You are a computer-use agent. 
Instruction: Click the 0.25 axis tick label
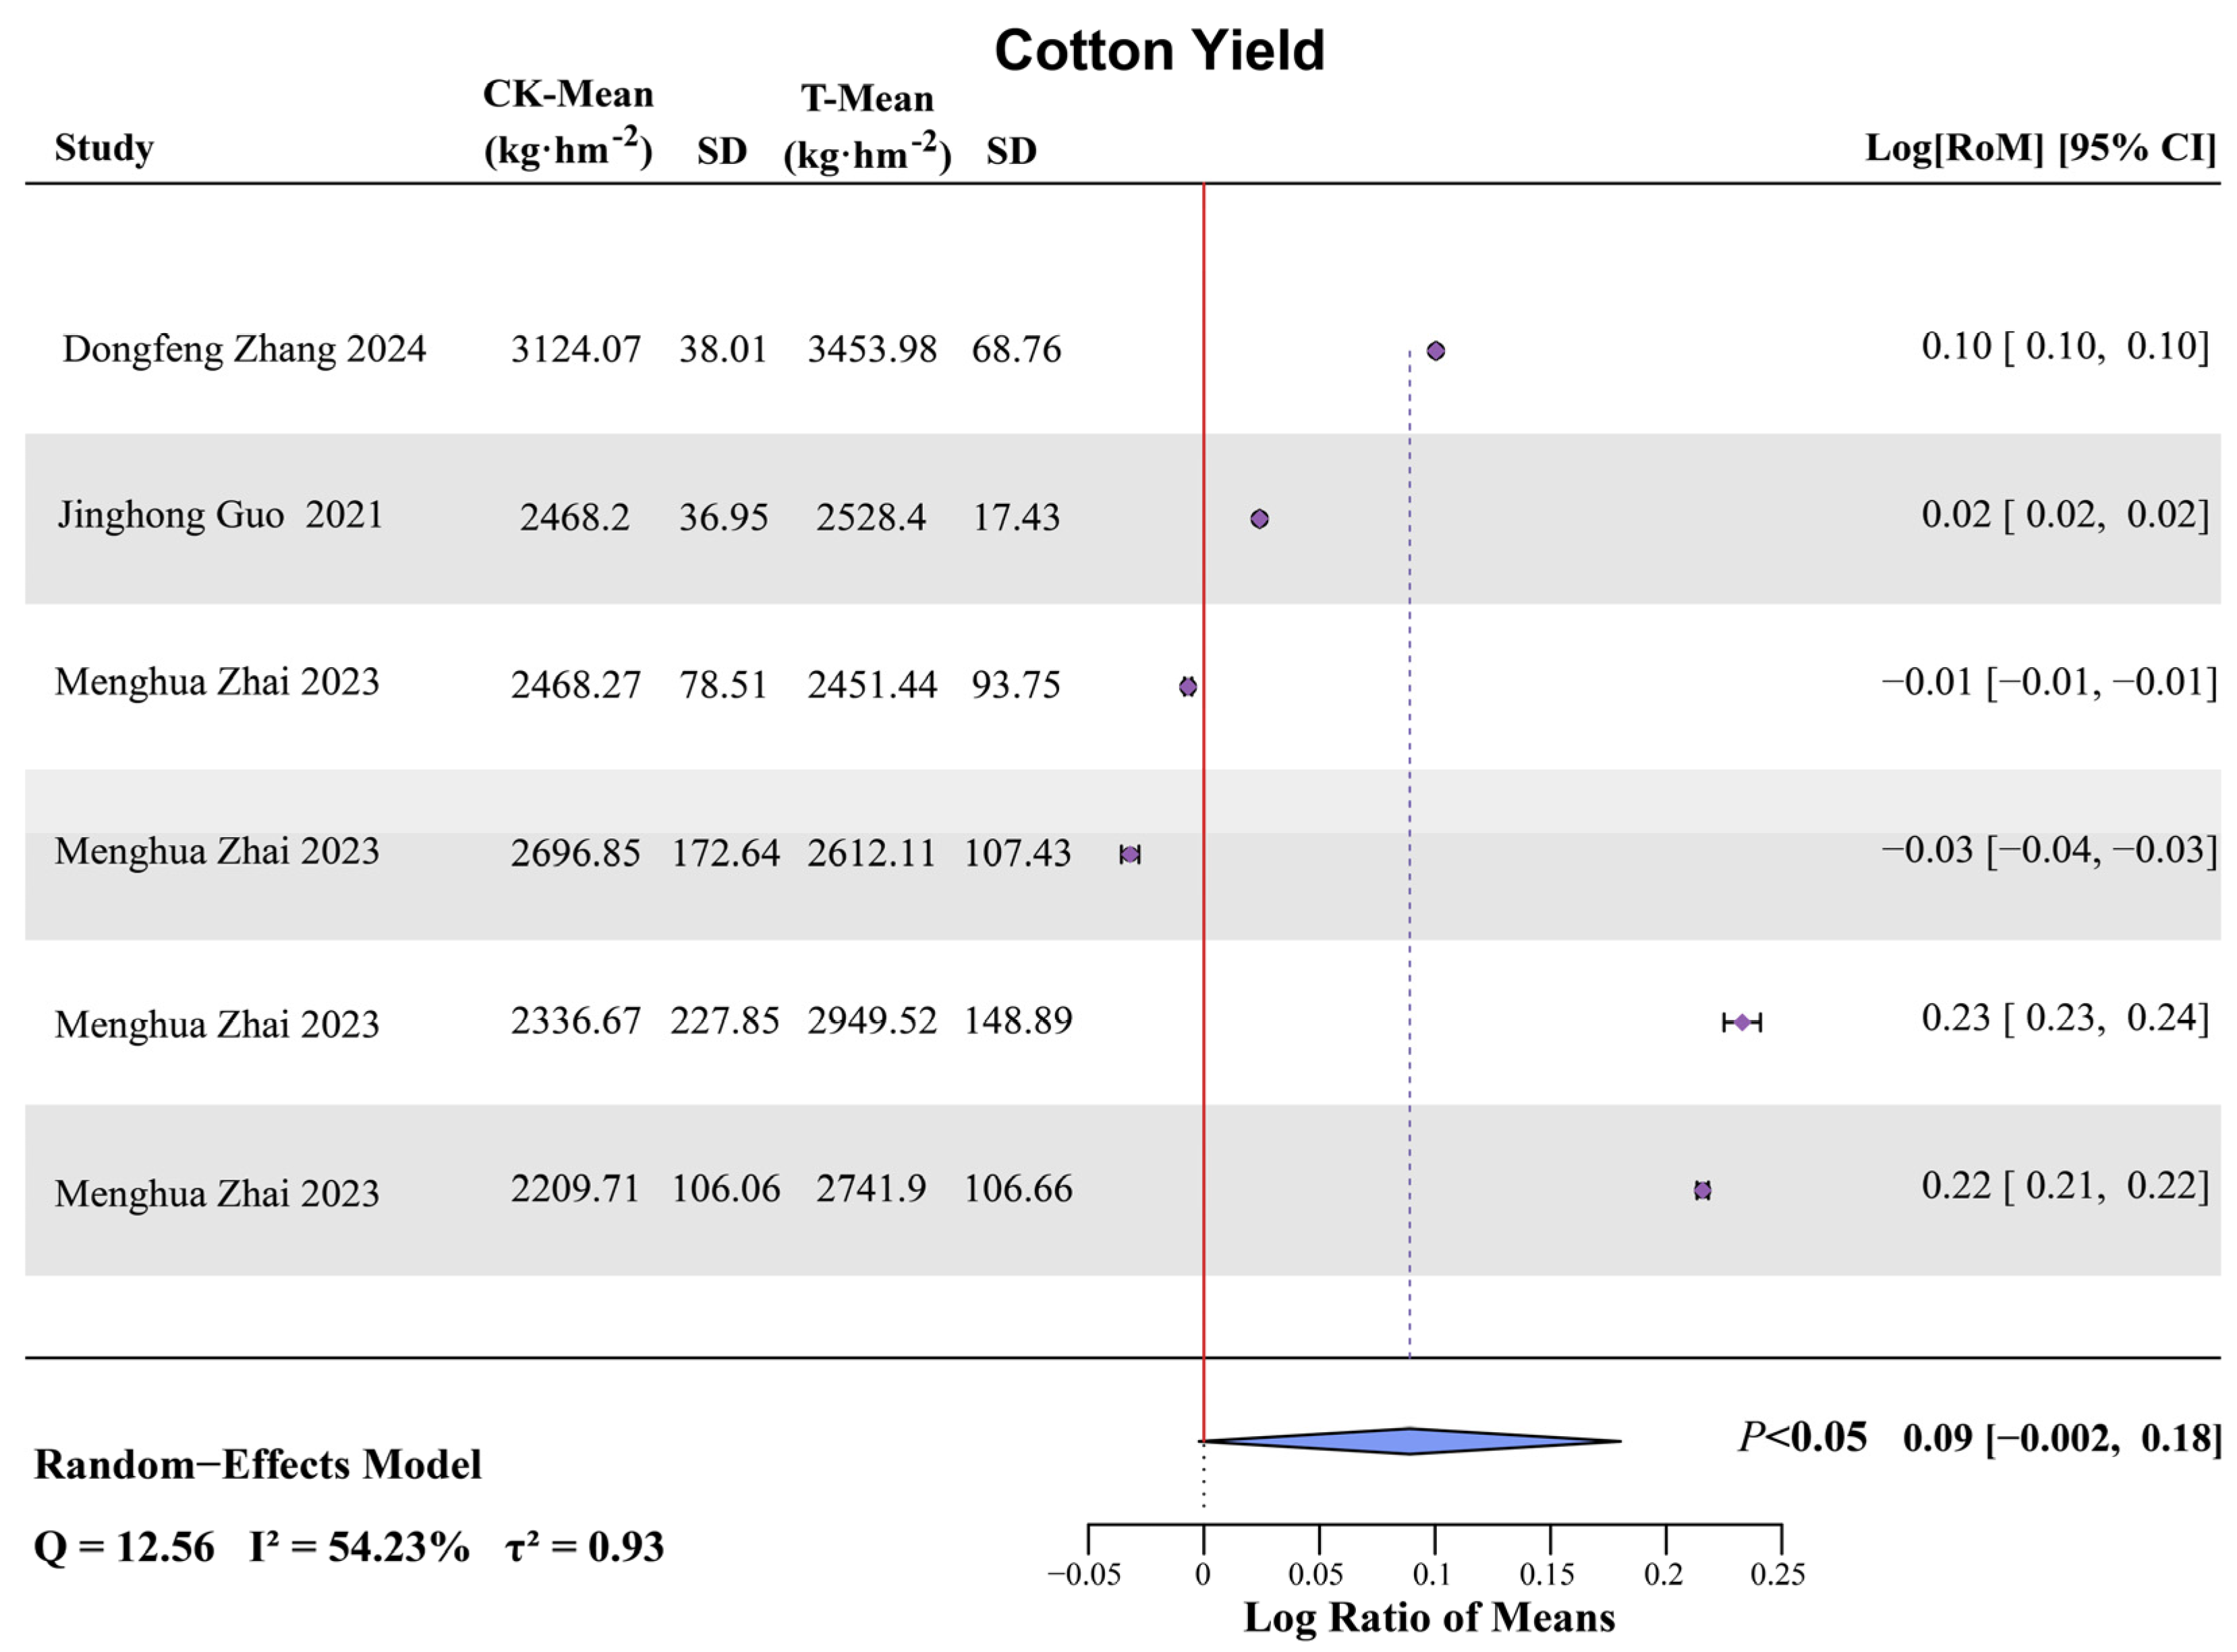click(x=1777, y=1575)
